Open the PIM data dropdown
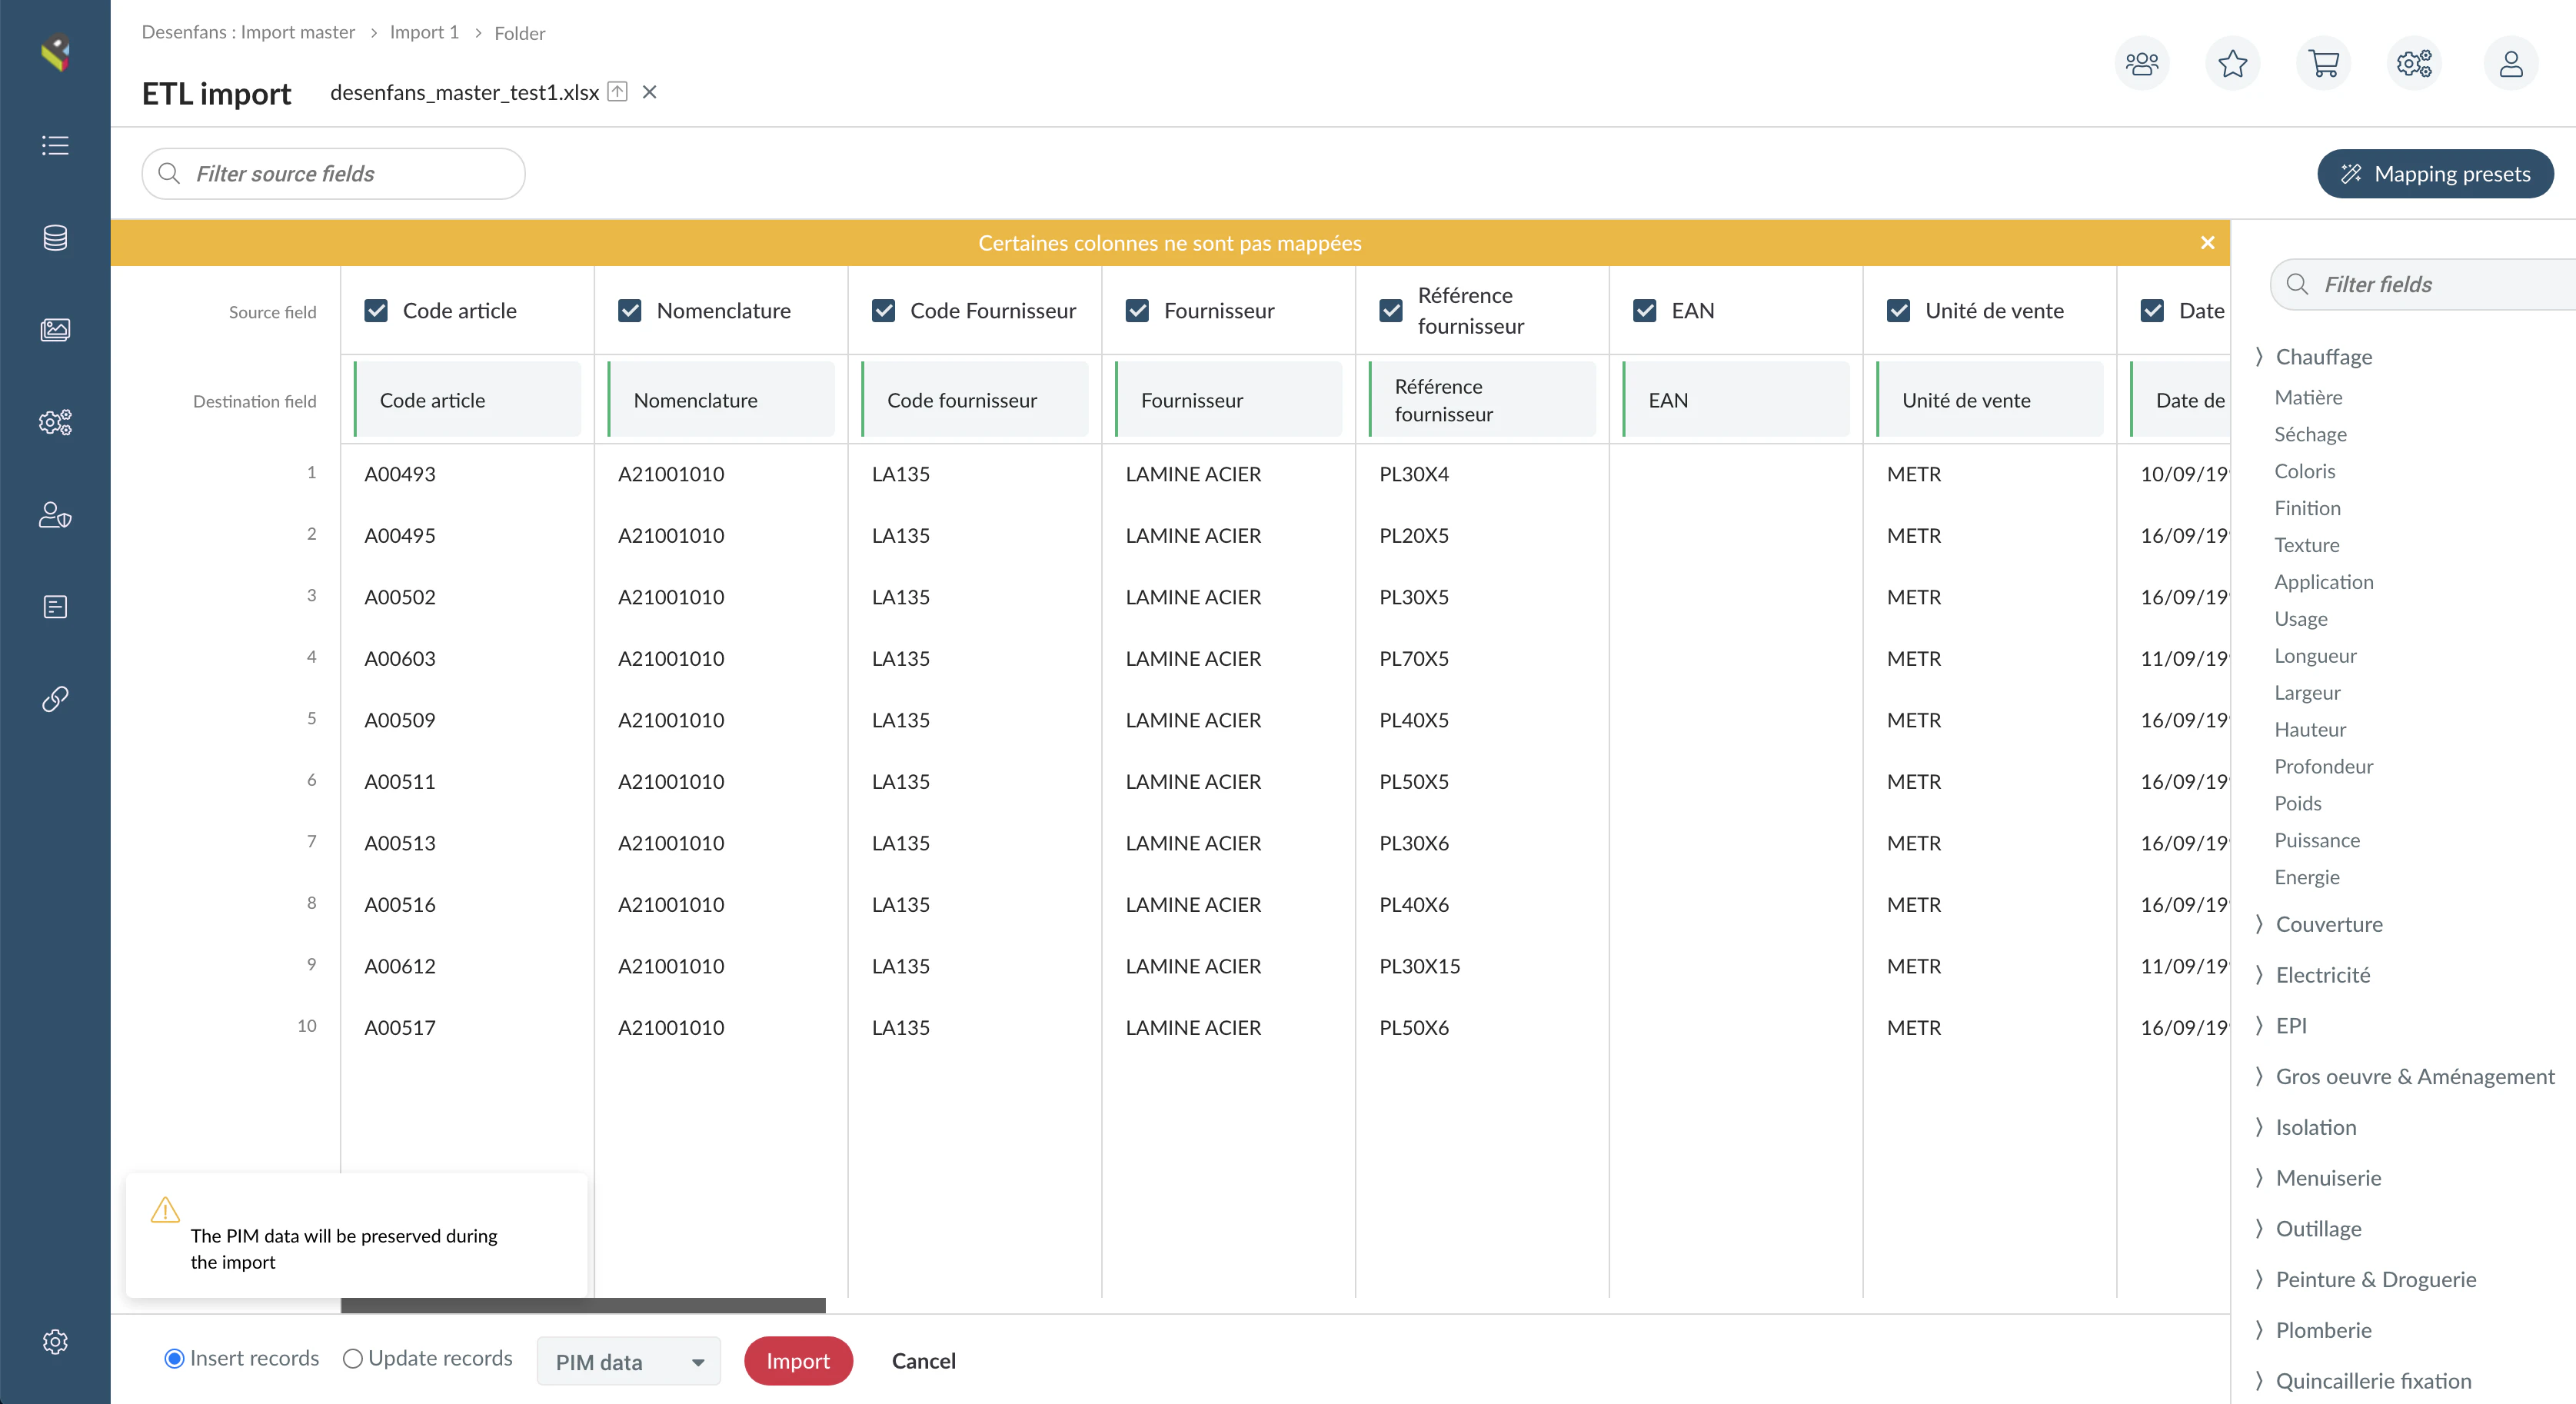 [x=628, y=1361]
